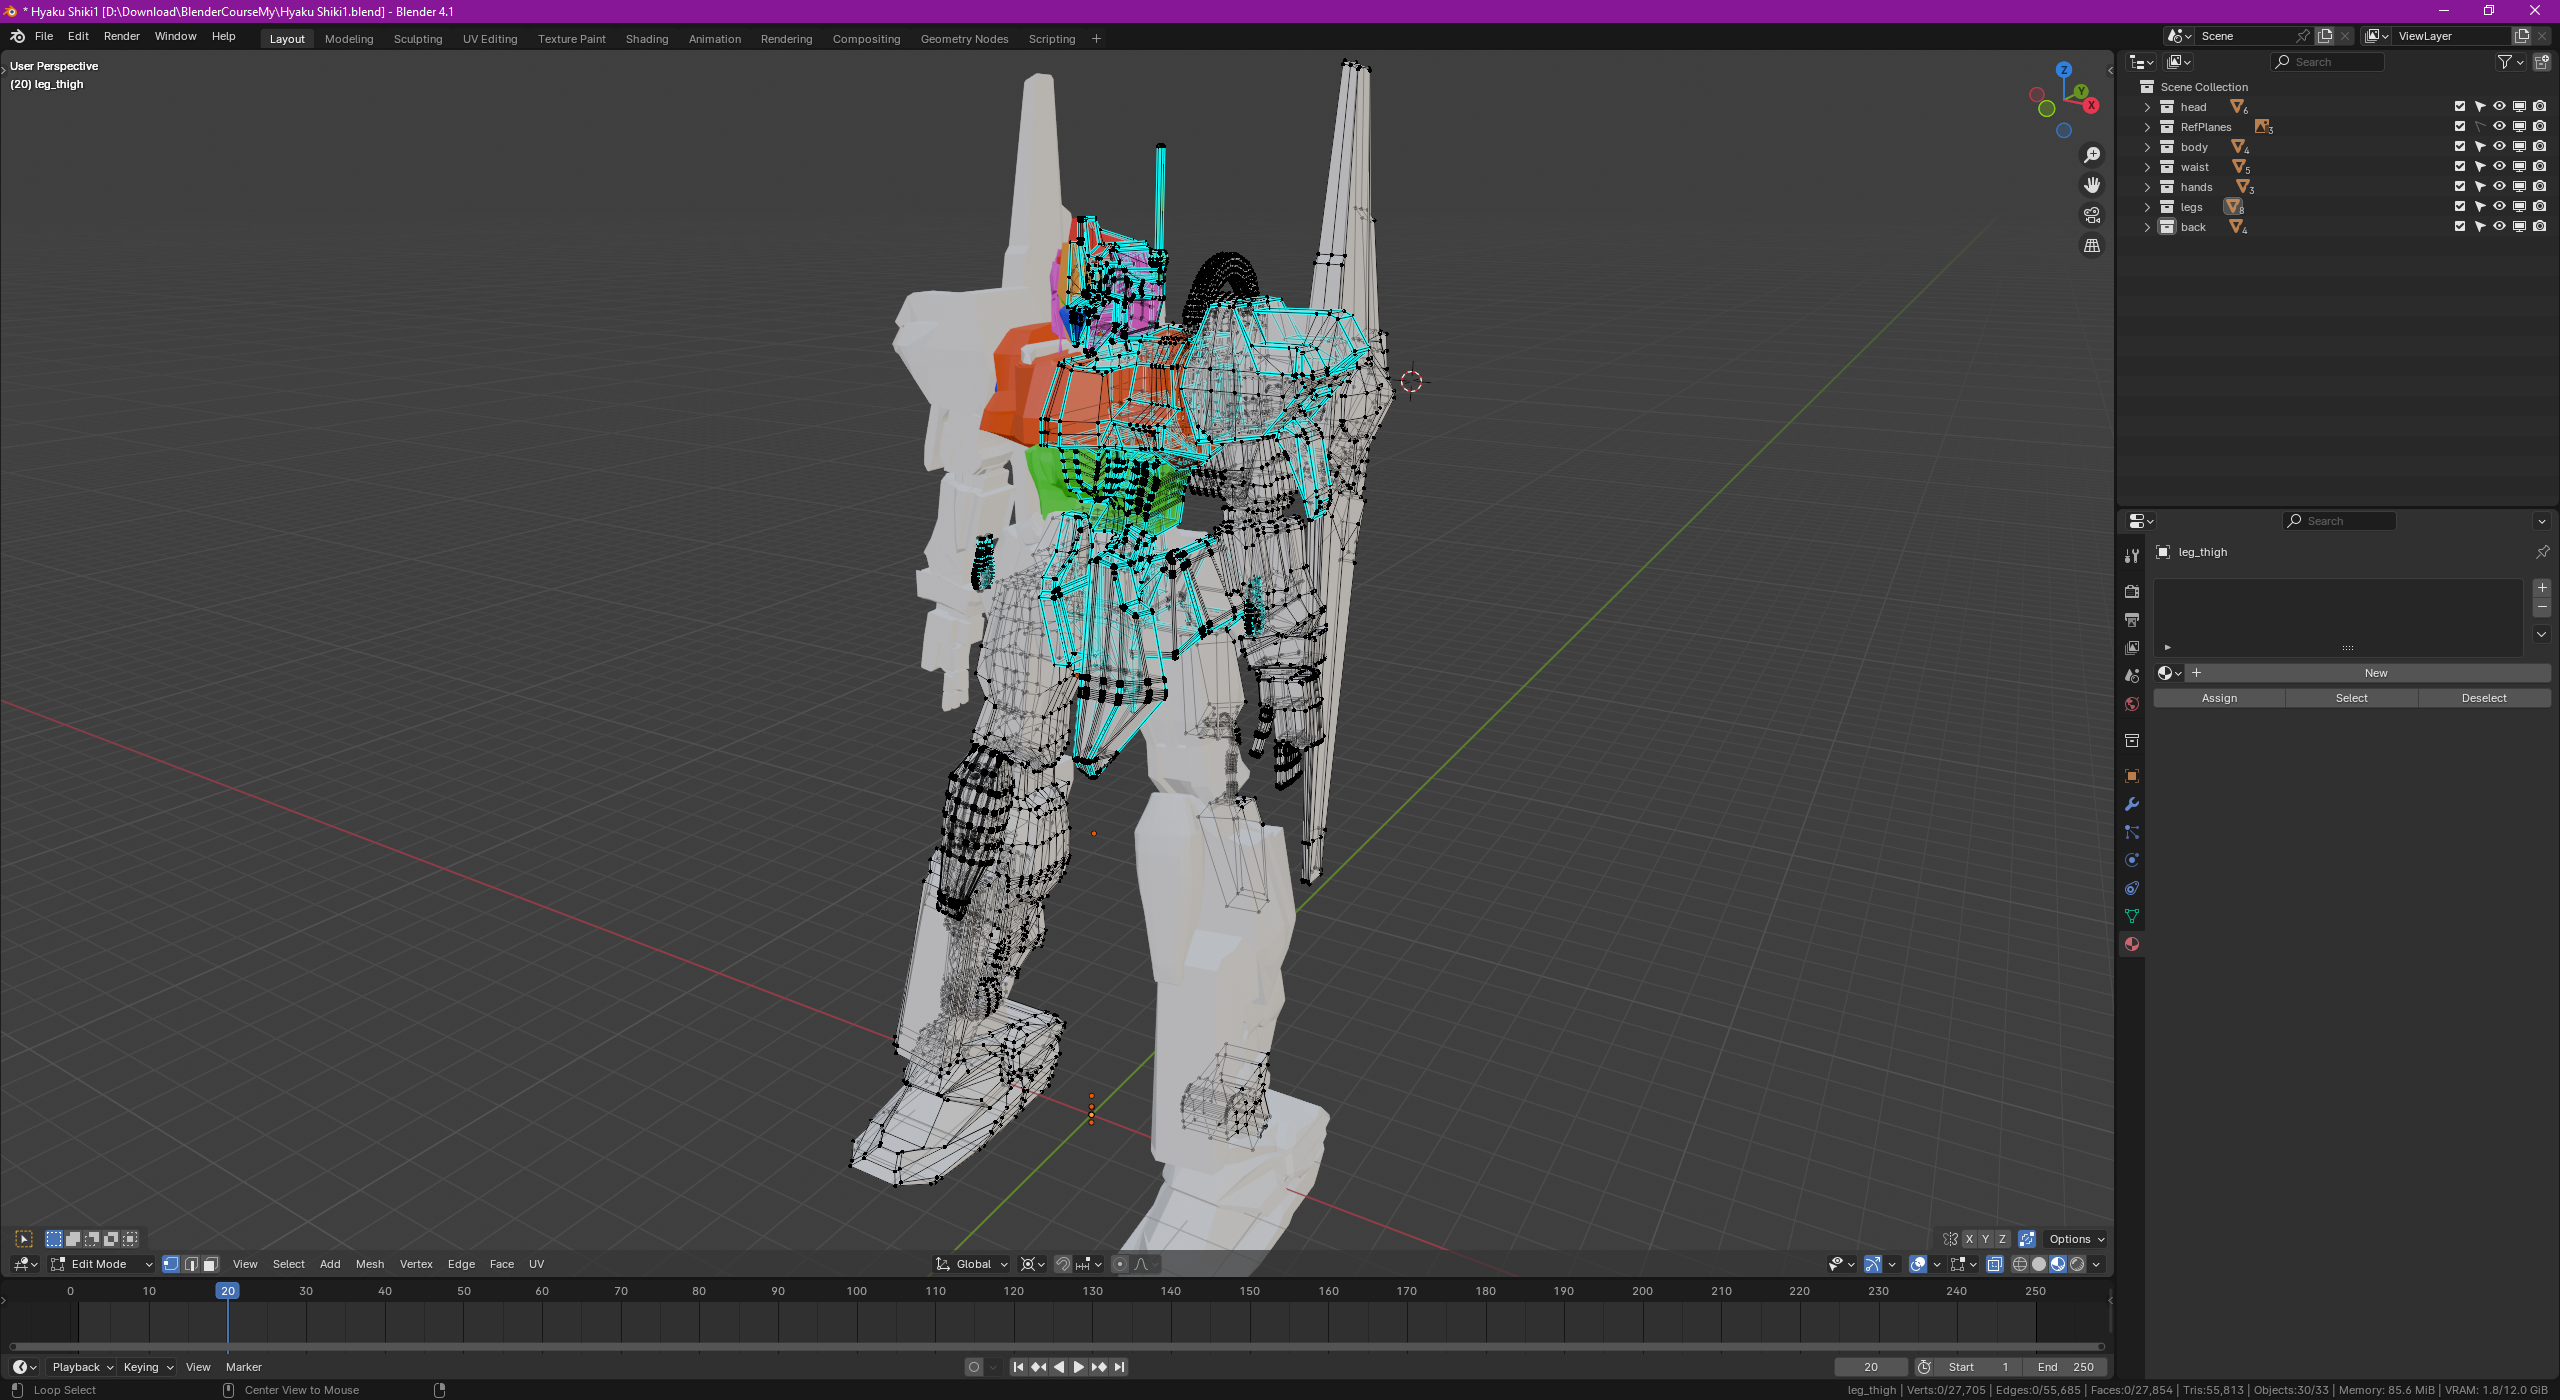2560x1400 pixels.
Task: Enable X-axis mesh mirror toggle
Action: pyautogui.click(x=1969, y=1239)
